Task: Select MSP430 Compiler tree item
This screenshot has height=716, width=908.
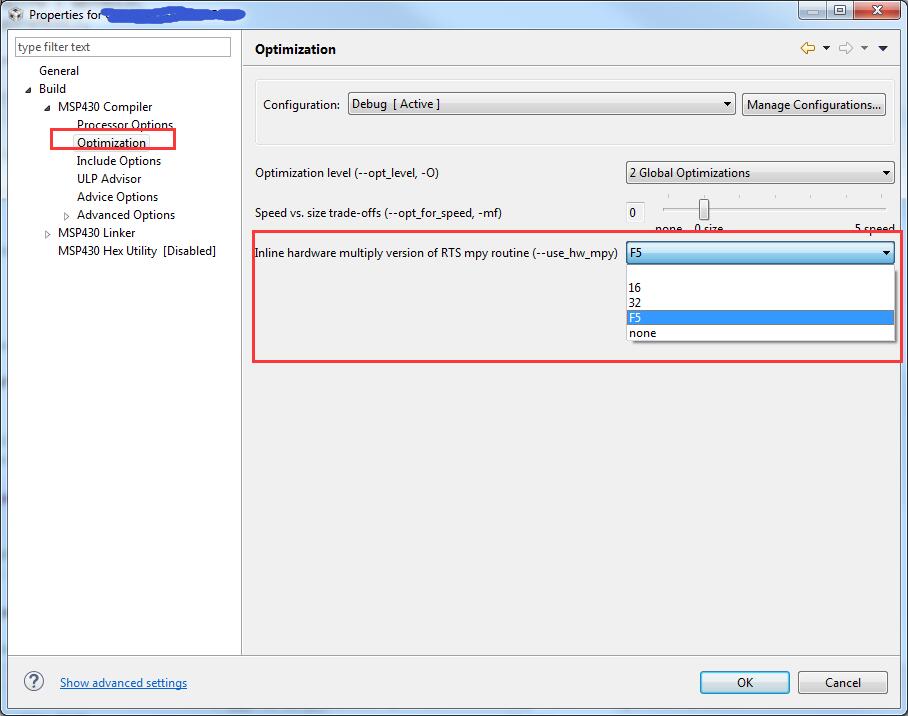Action: [105, 107]
